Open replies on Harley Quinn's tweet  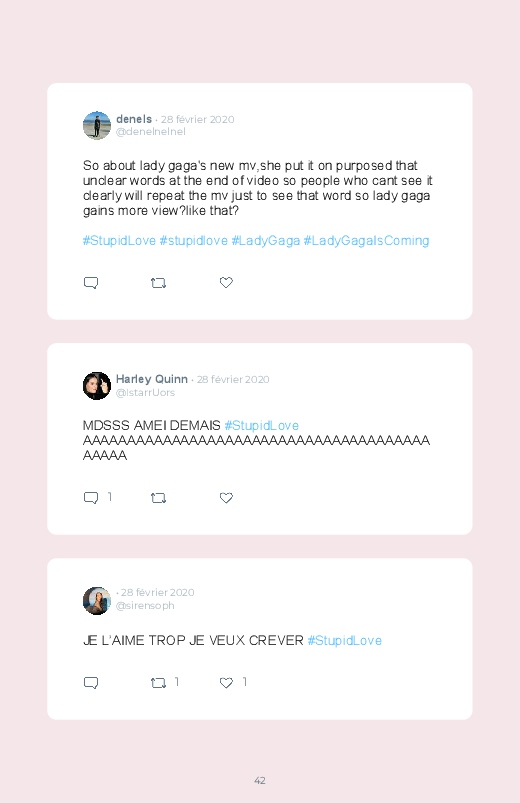point(91,498)
